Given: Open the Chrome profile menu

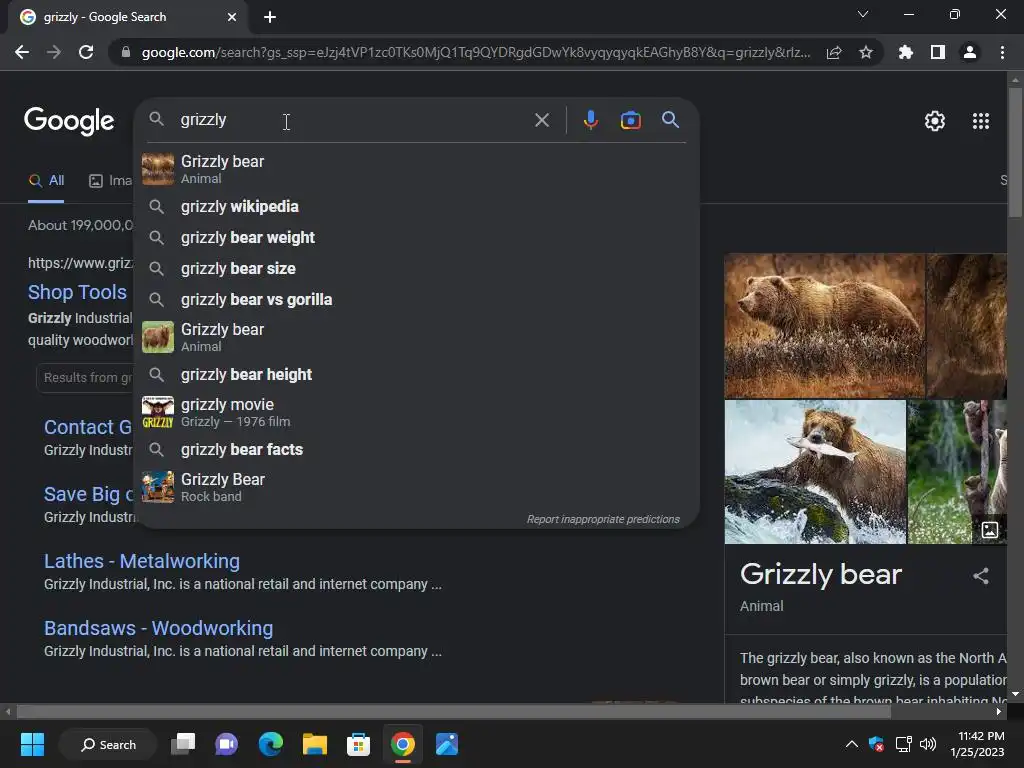Looking at the screenshot, I should click(969, 52).
